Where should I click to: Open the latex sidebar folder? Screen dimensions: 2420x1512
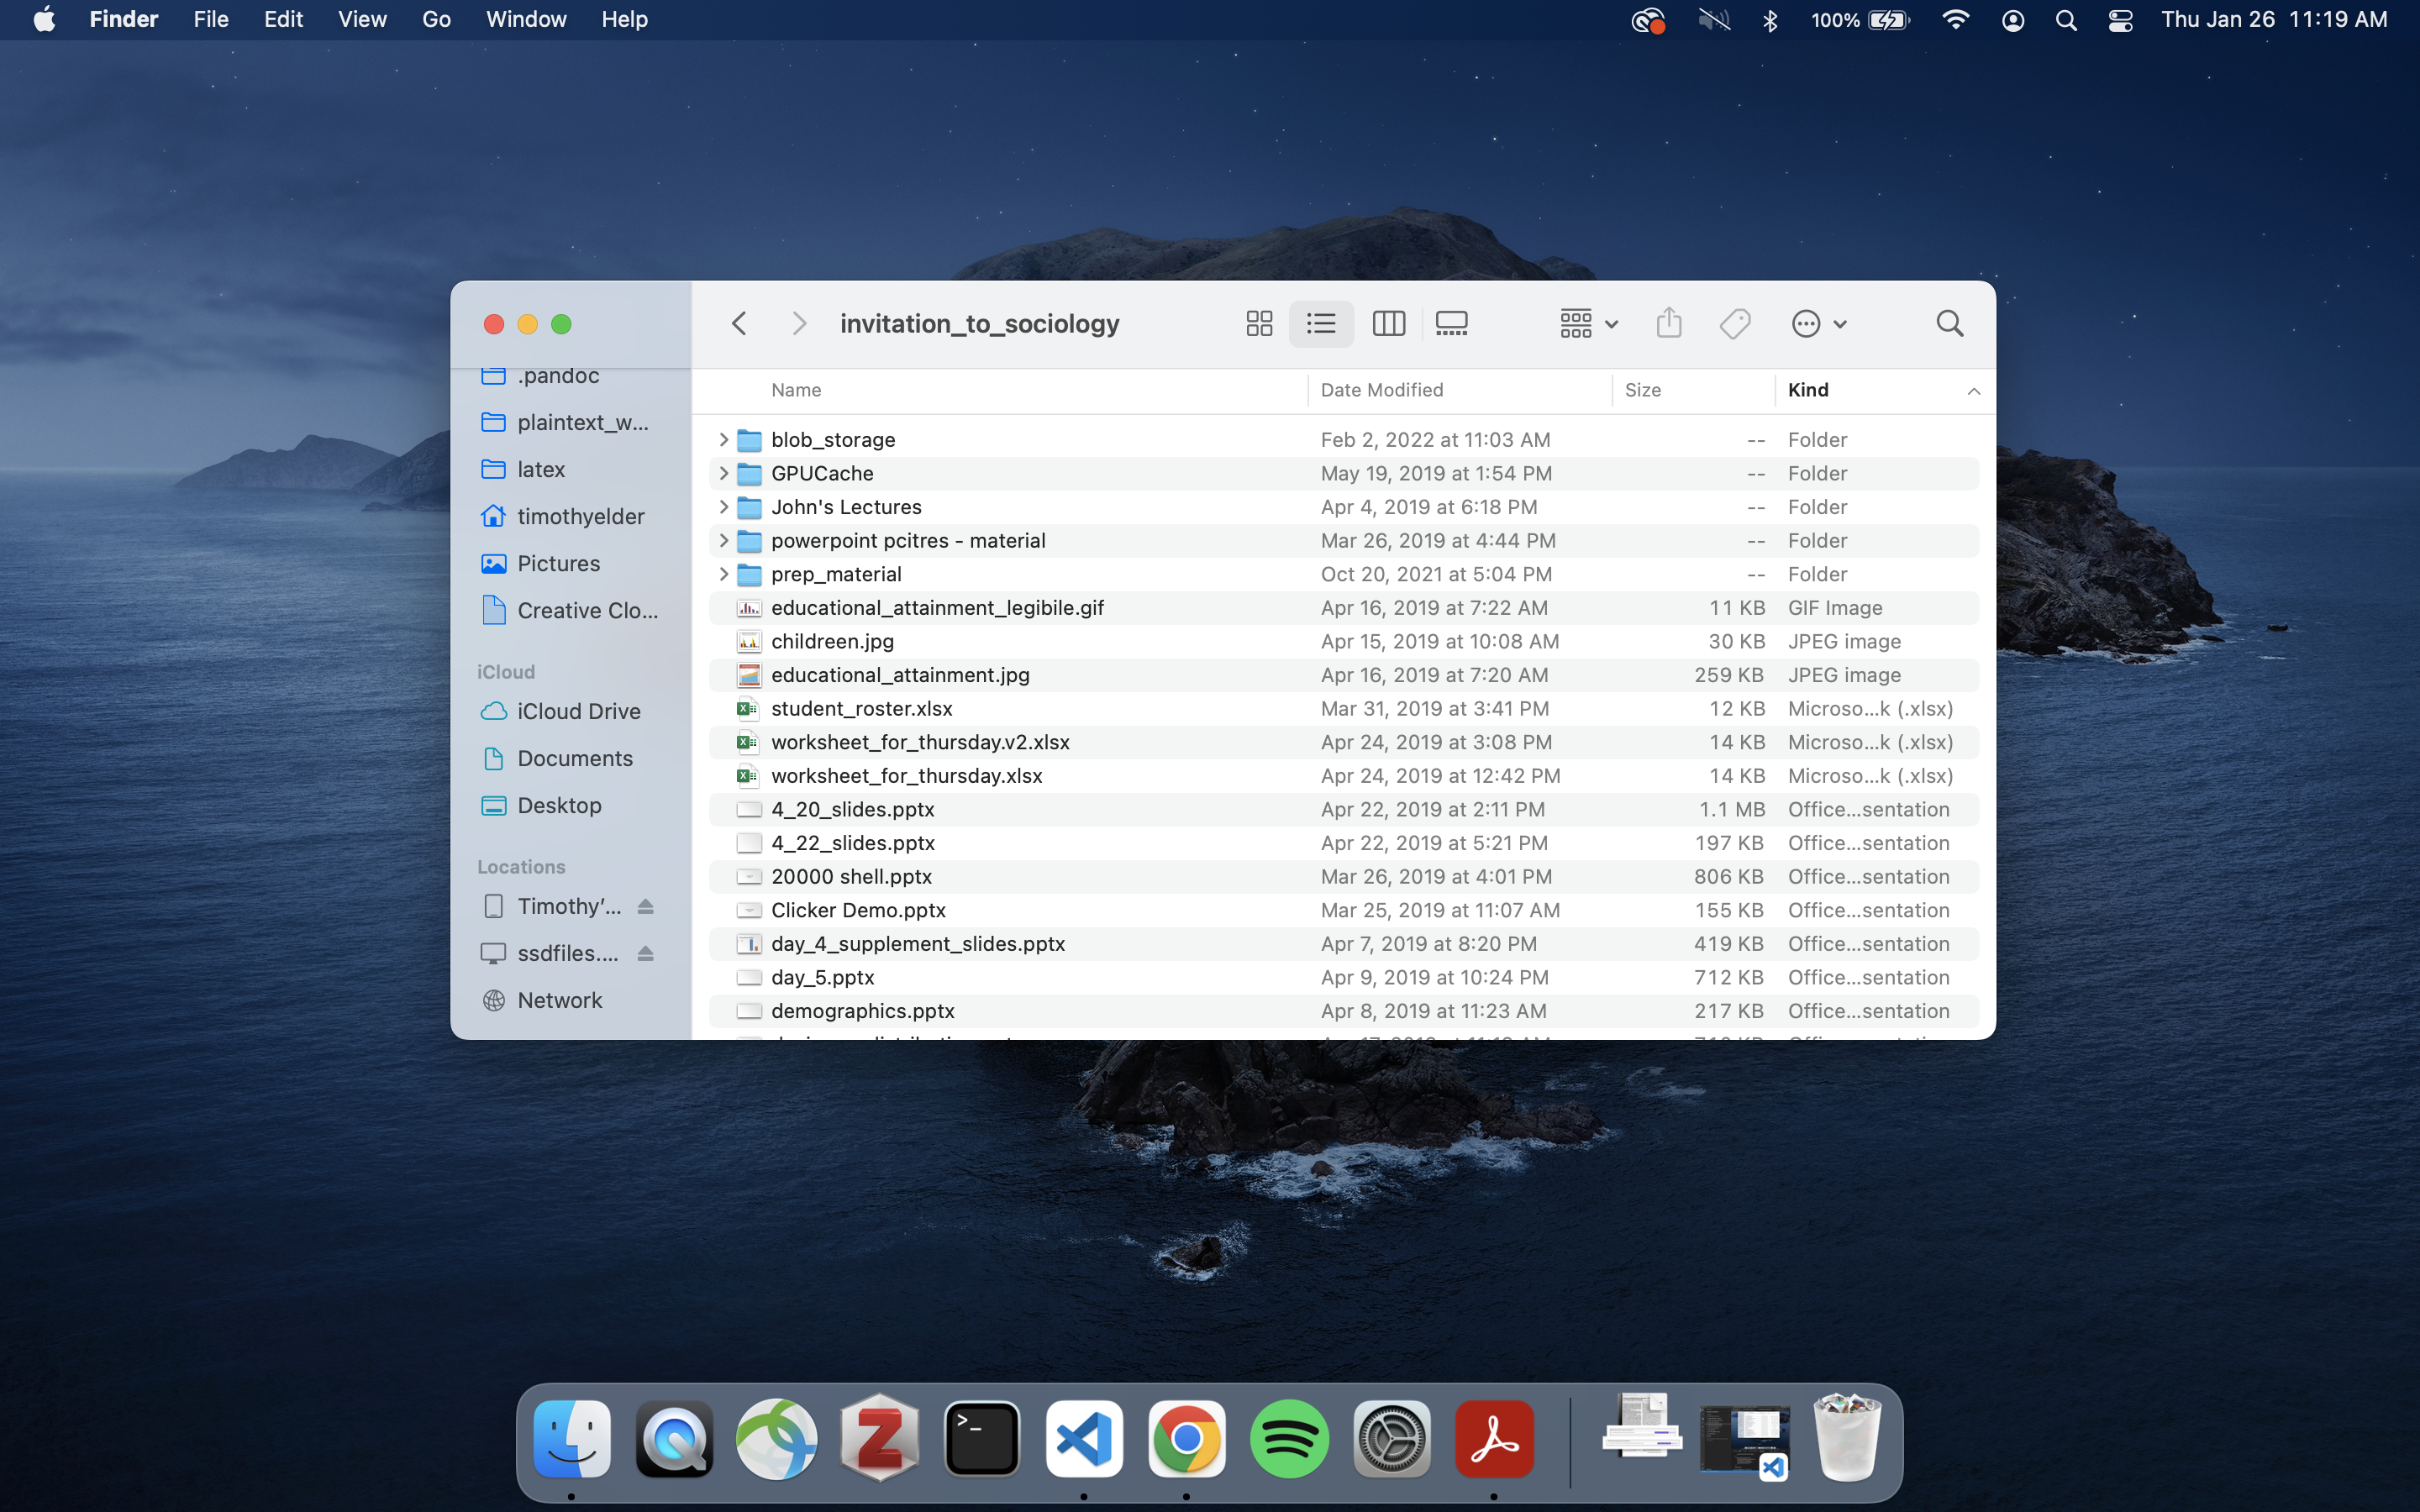point(523,469)
